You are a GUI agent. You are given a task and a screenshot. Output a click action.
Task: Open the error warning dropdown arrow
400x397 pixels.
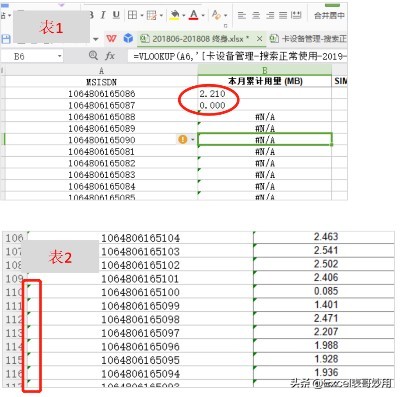pos(192,140)
